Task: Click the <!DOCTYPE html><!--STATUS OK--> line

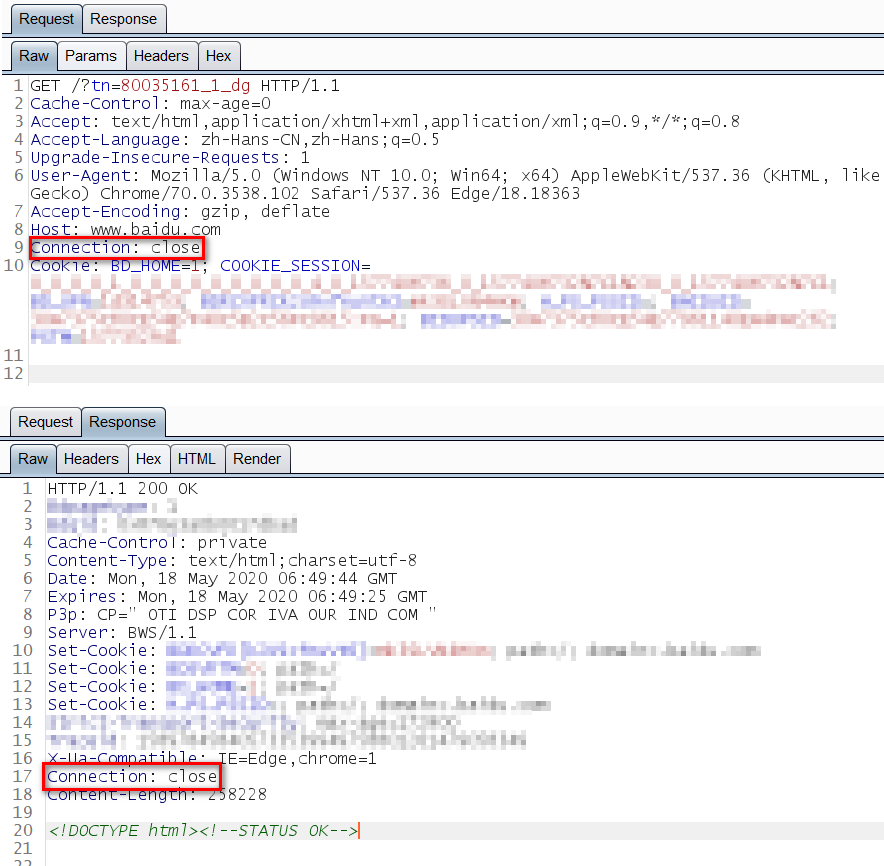Action: coord(203,831)
